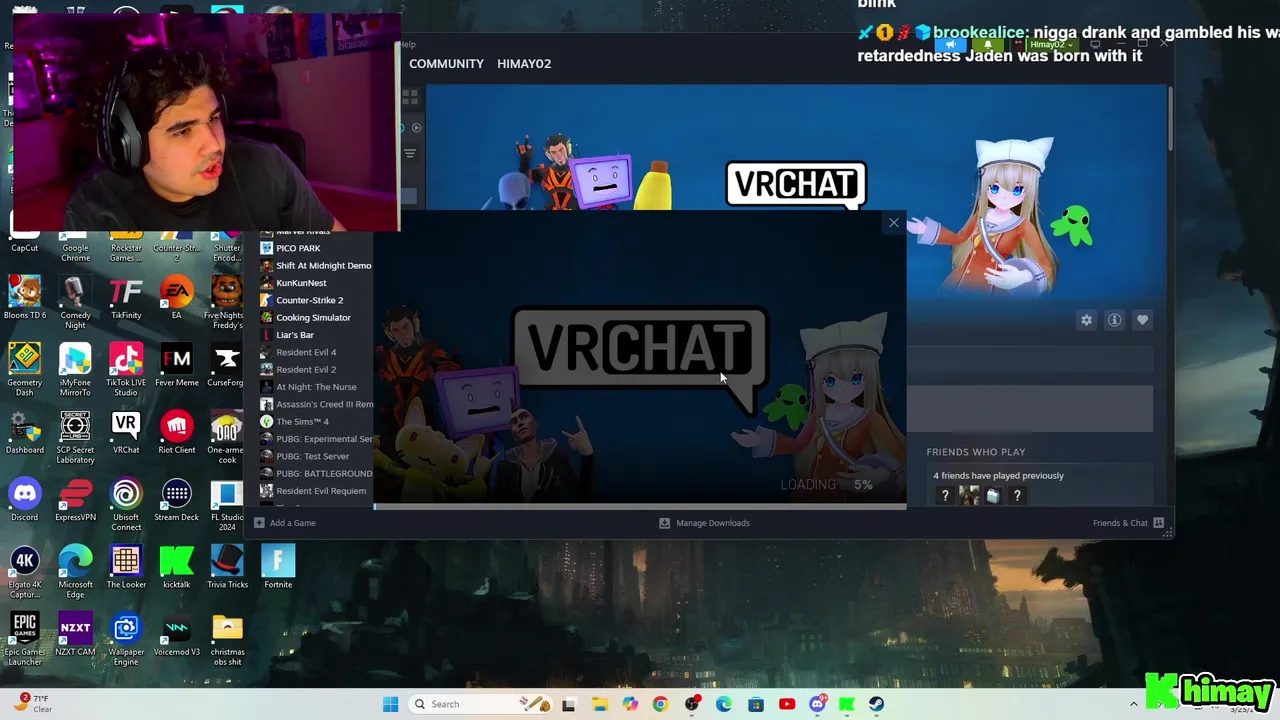
Task: Click the EA desktop icon
Action: coord(177,298)
